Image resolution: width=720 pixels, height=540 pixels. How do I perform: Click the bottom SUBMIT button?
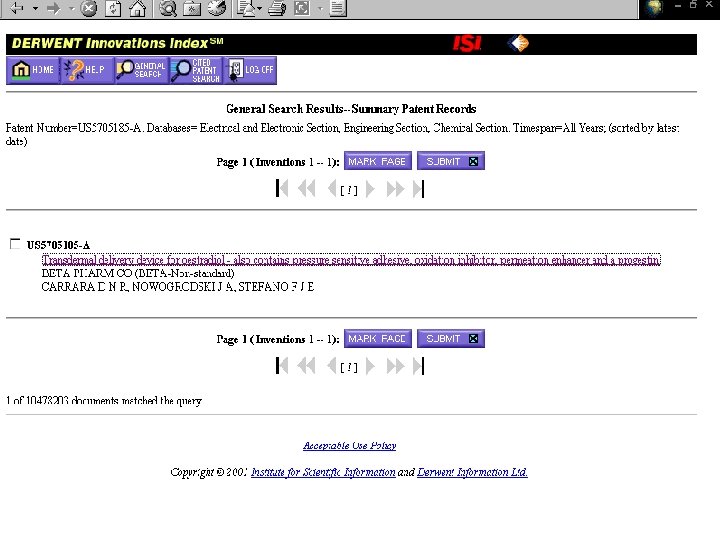[450, 338]
